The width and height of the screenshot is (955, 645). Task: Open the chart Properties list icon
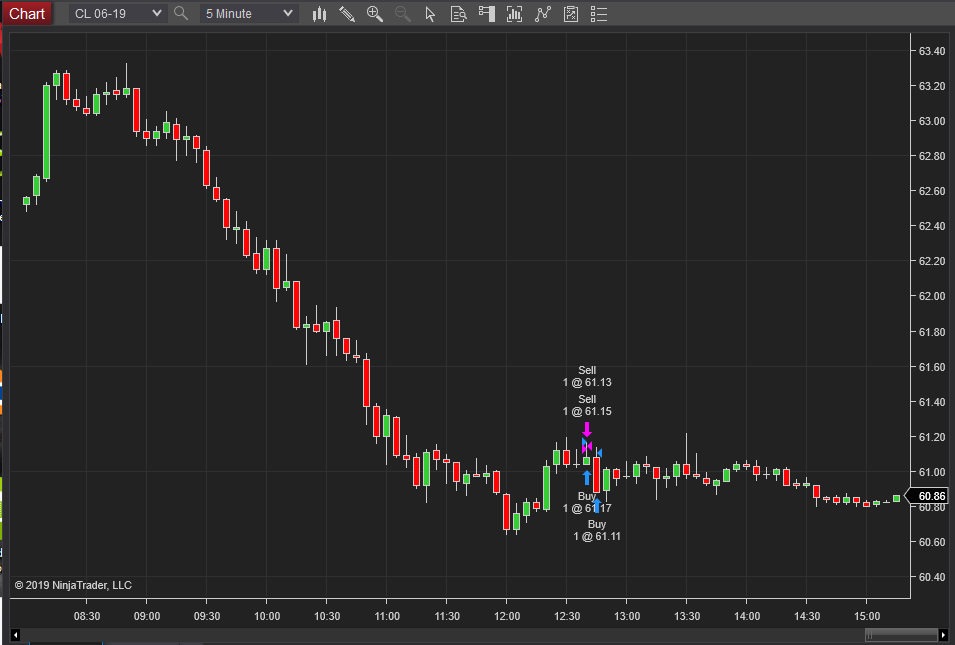[599, 14]
